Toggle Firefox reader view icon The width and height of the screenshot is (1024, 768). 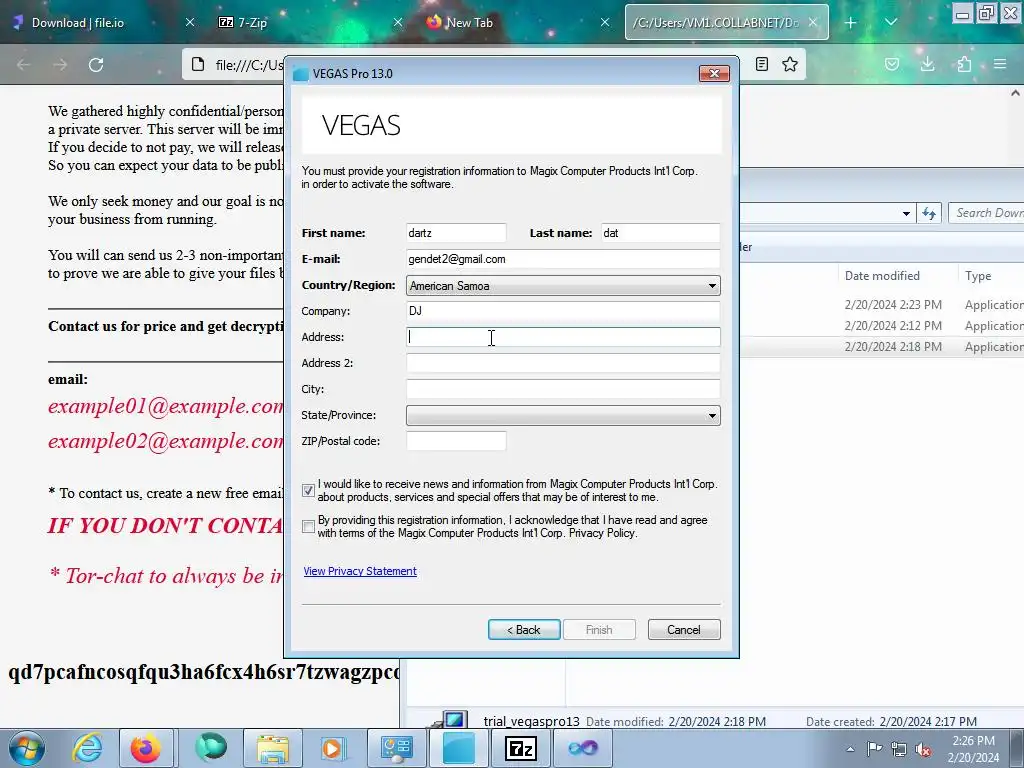click(761, 64)
